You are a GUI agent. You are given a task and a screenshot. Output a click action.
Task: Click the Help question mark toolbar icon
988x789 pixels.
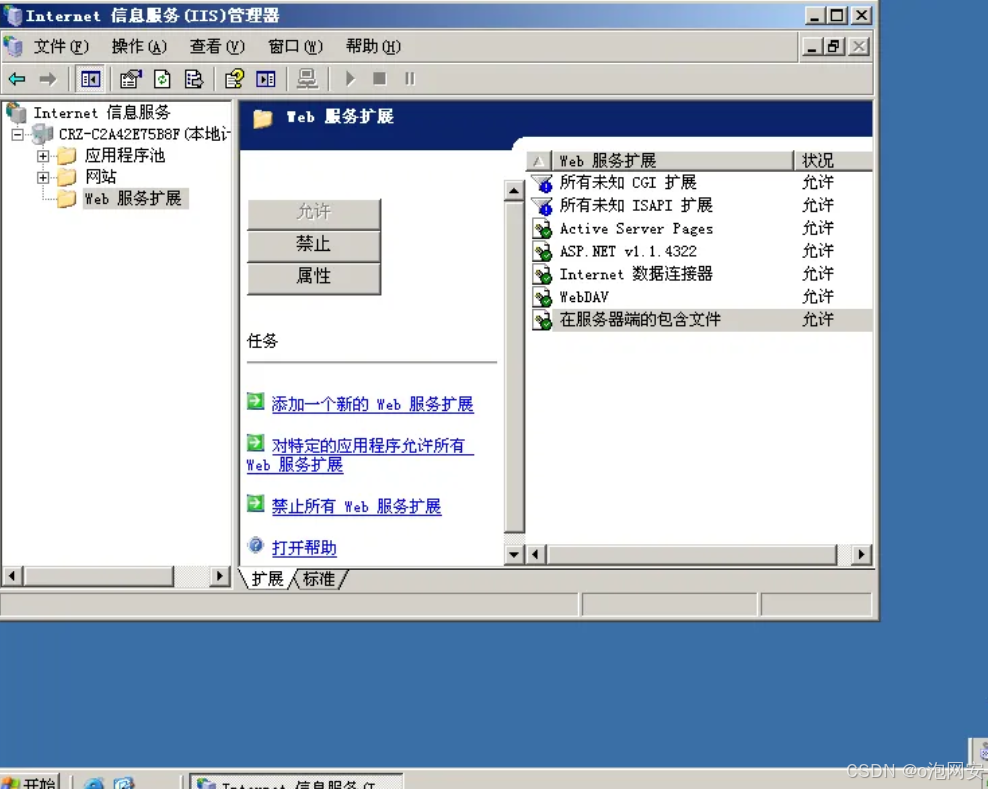234,79
